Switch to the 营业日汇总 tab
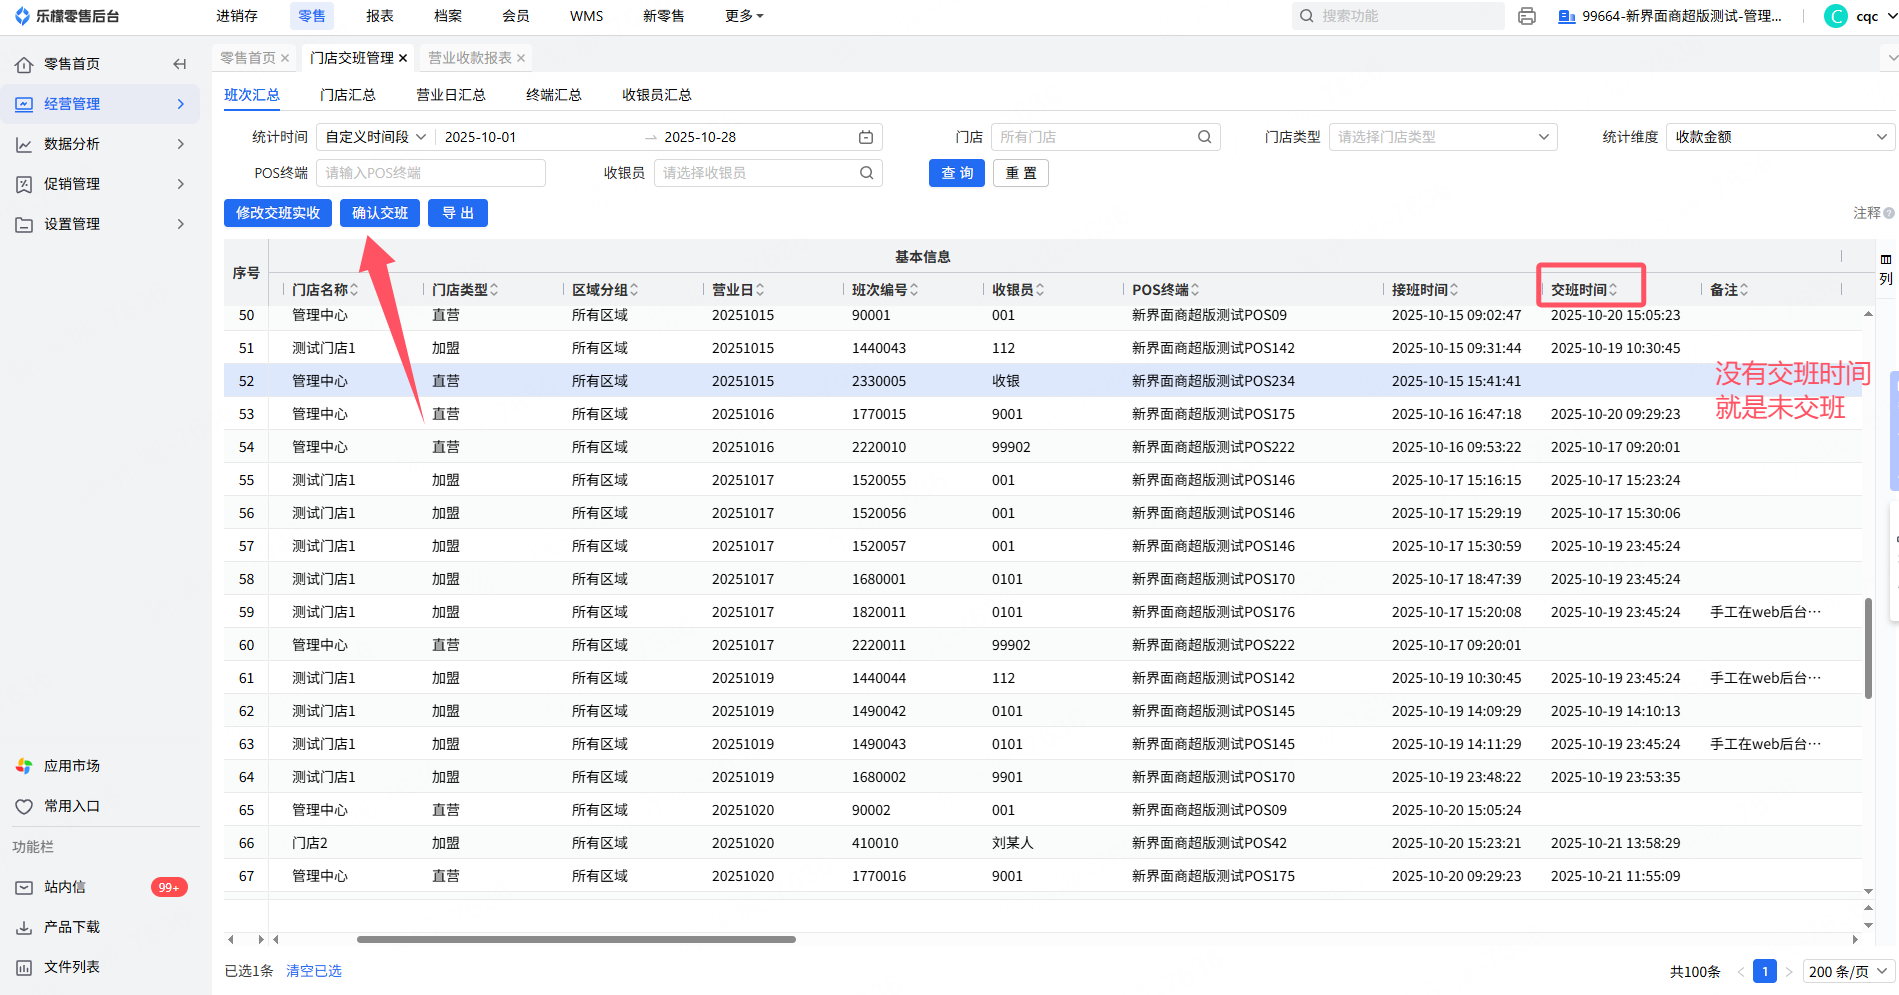The height and width of the screenshot is (995, 1899). (x=450, y=95)
